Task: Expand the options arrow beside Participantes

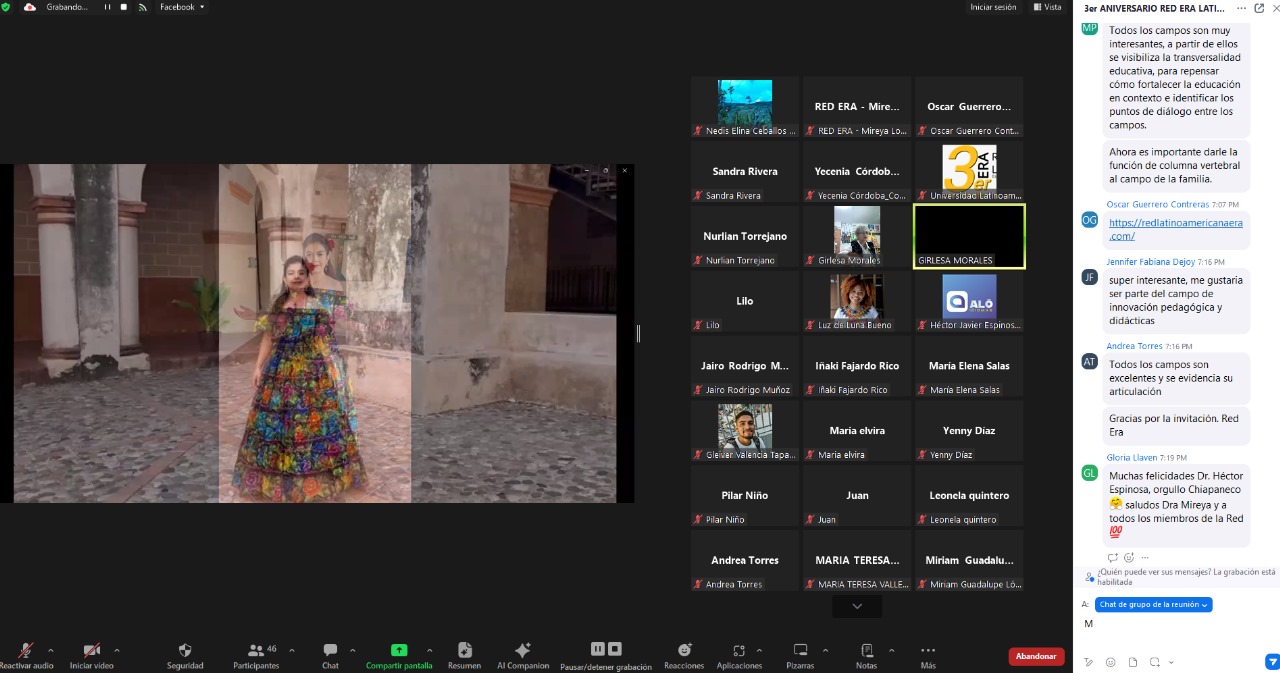Action: click(x=292, y=650)
